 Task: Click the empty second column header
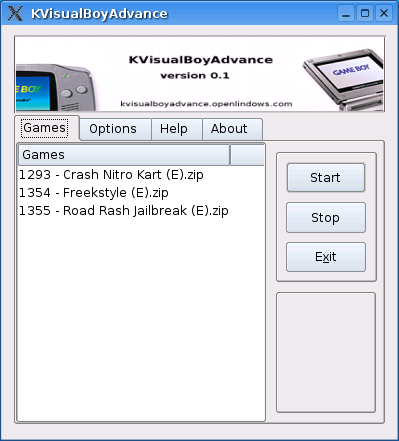point(247,155)
